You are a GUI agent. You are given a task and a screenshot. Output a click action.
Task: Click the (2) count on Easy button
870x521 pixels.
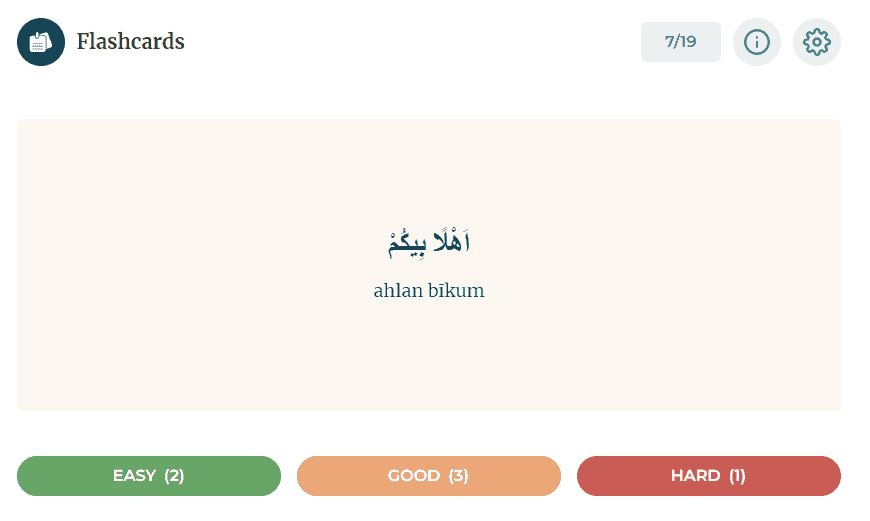pos(174,476)
